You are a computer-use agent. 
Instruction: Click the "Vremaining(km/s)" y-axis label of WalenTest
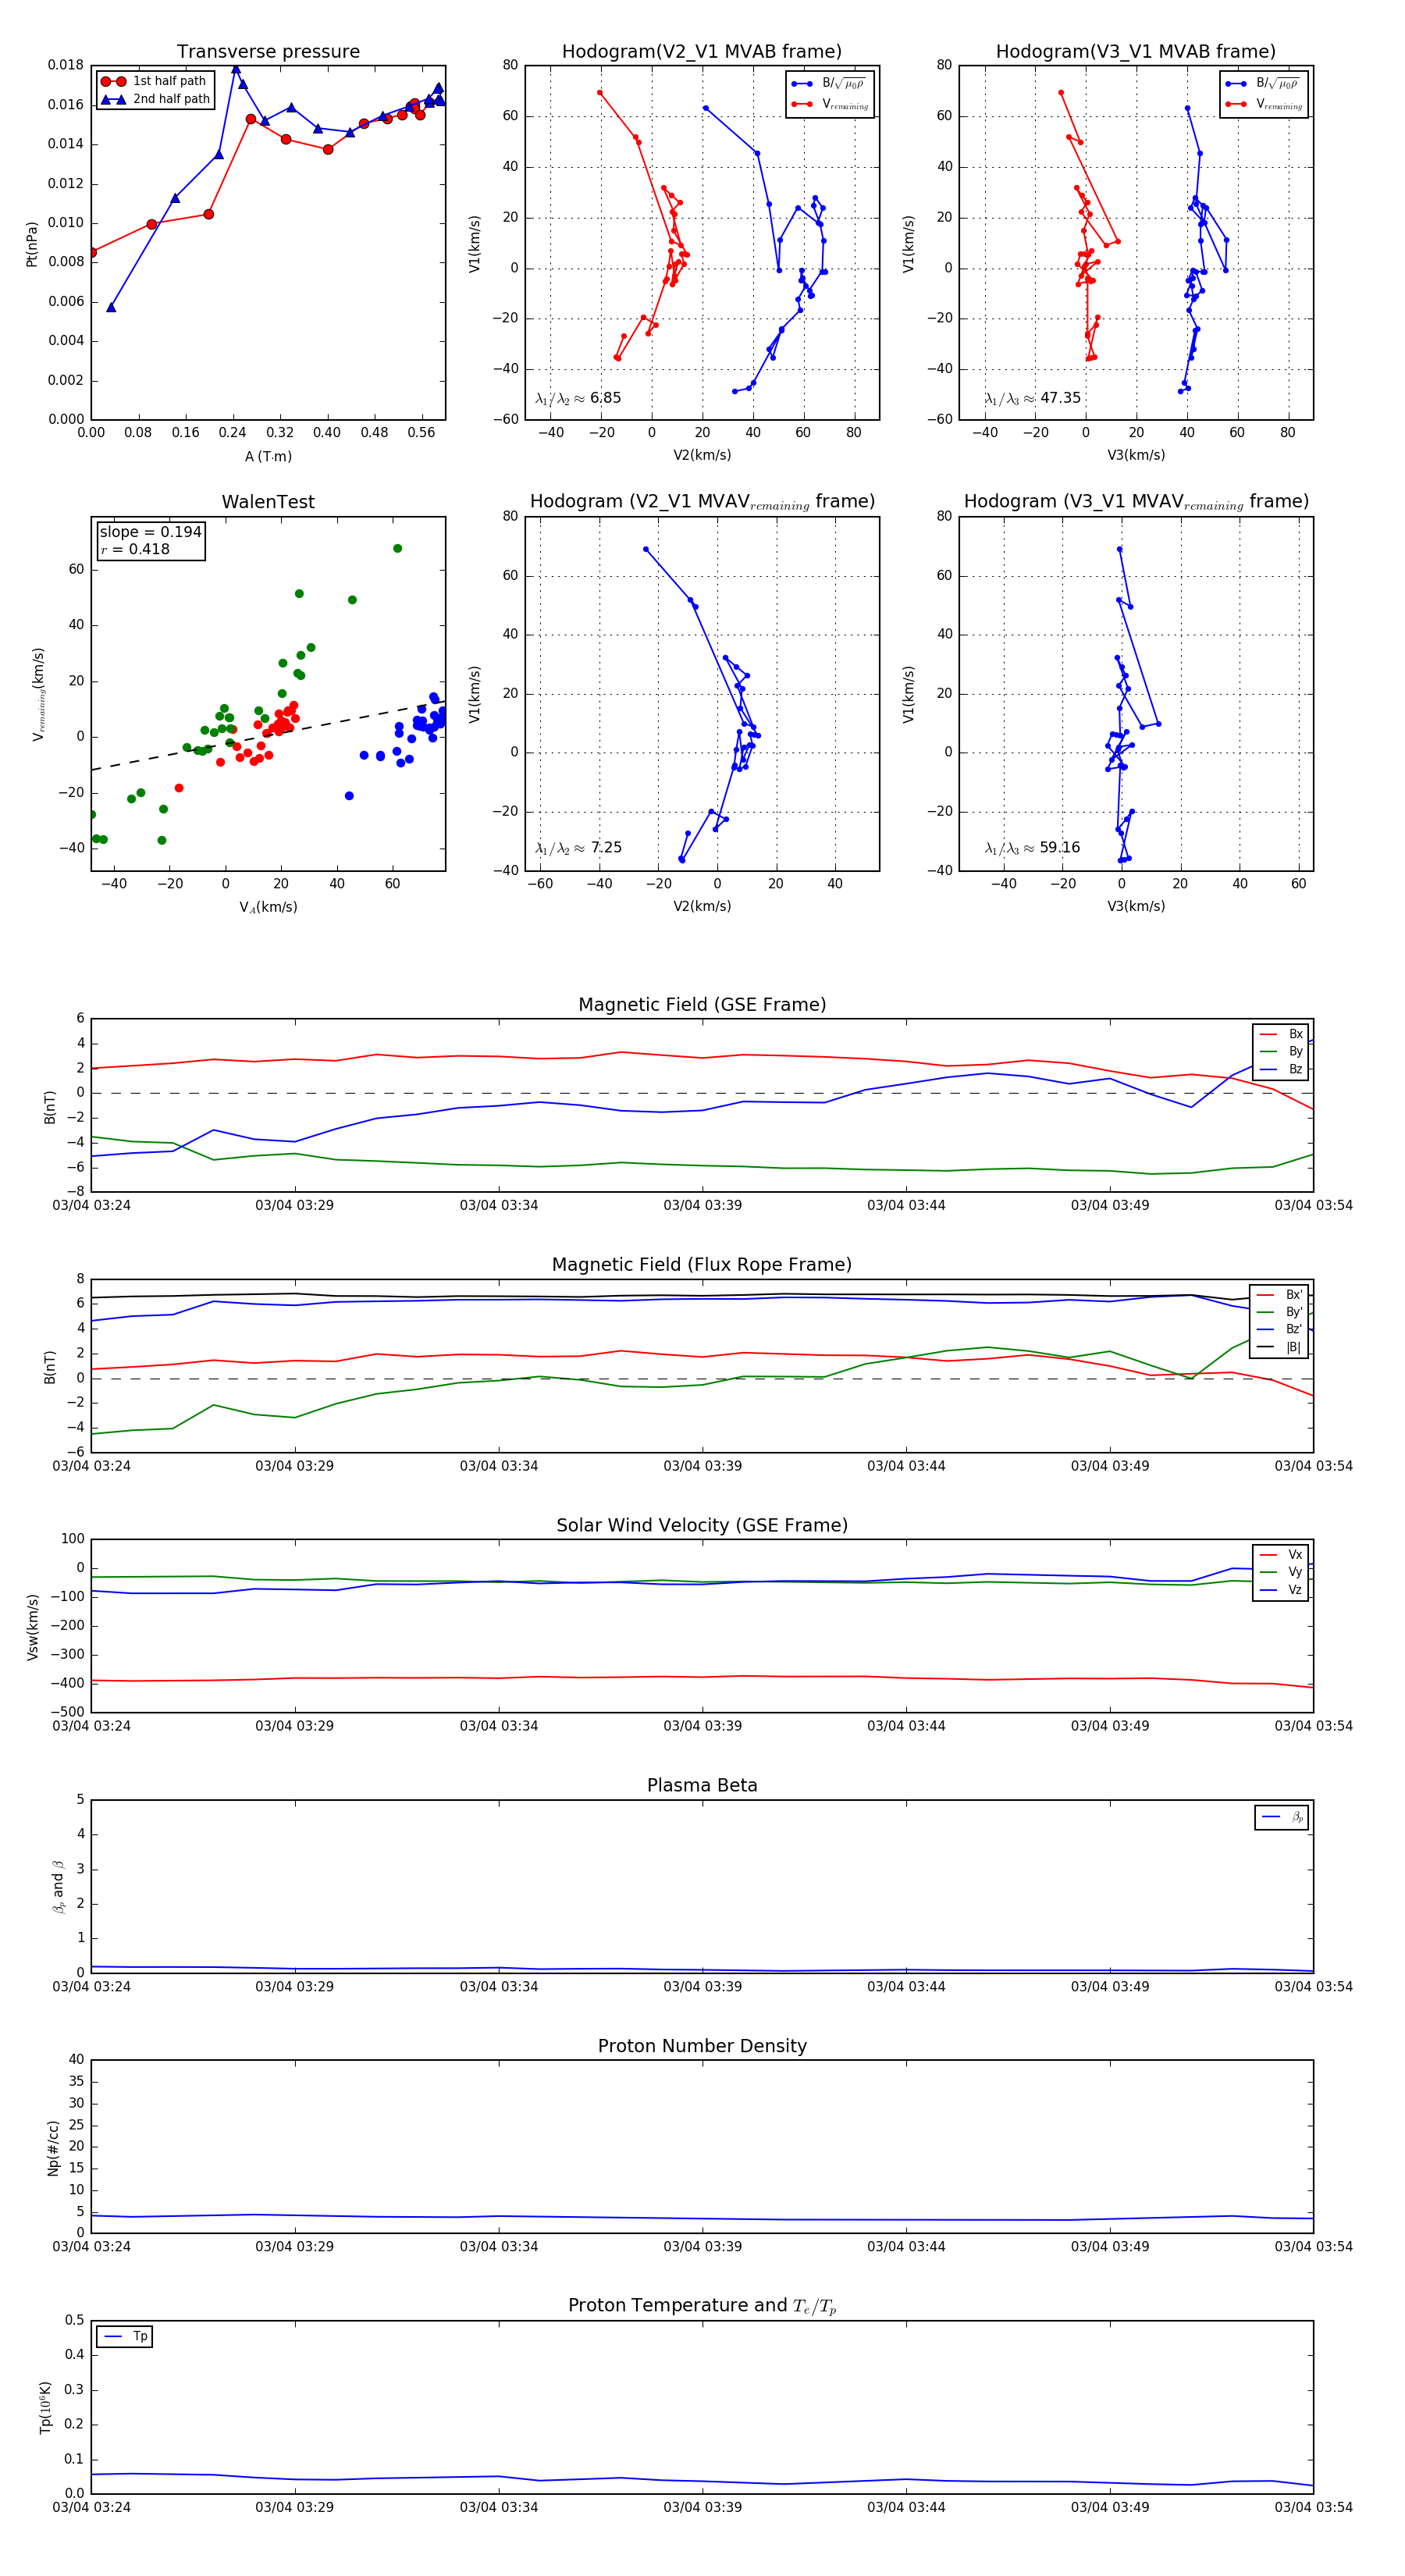(38, 694)
